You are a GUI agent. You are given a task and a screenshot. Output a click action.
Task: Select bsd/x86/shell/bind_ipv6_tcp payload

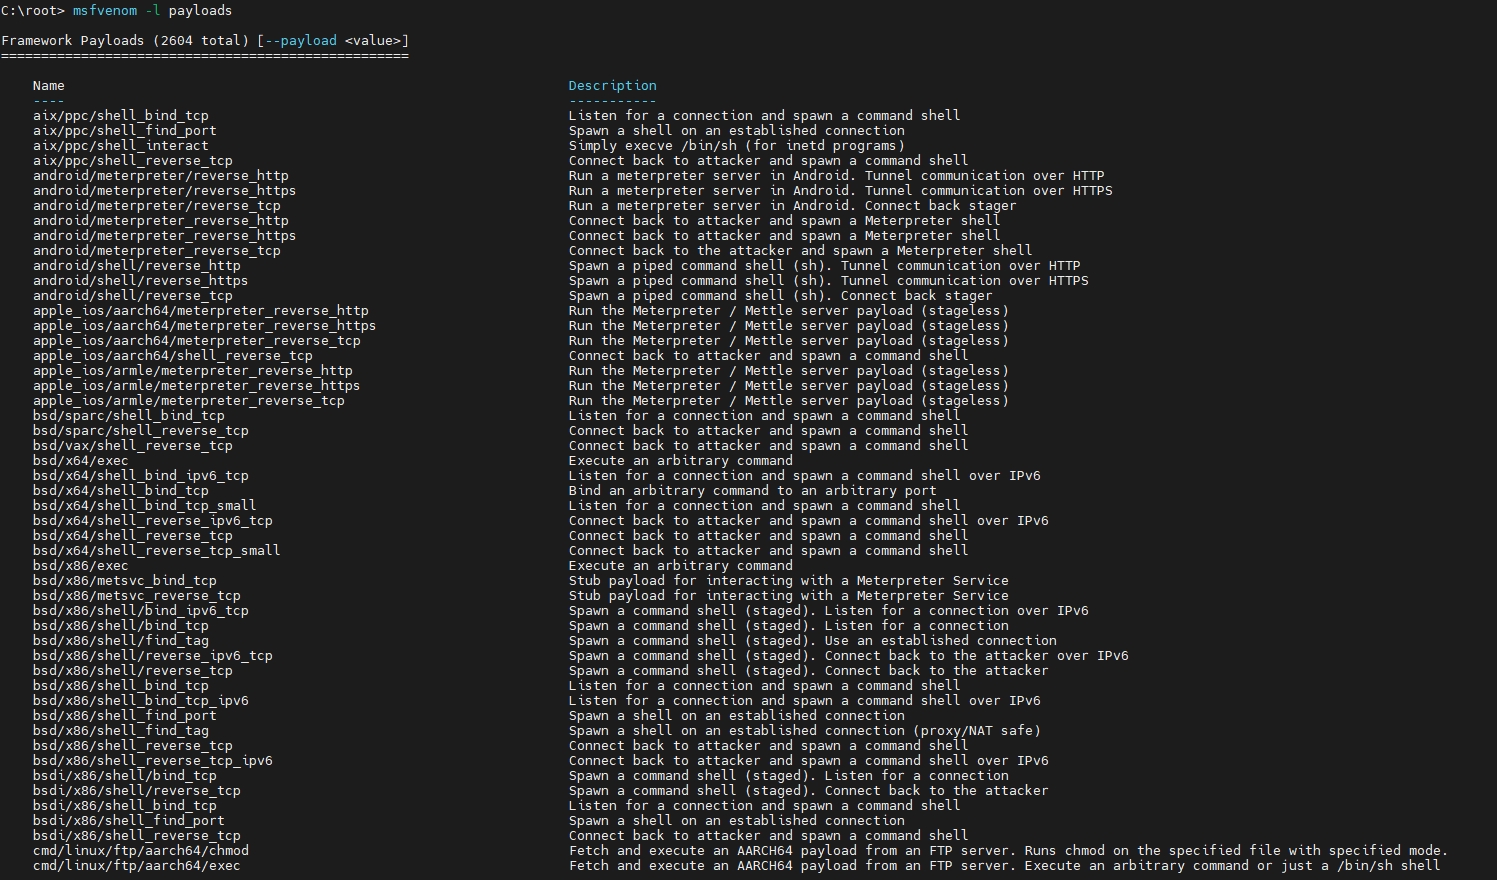(x=141, y=611)
